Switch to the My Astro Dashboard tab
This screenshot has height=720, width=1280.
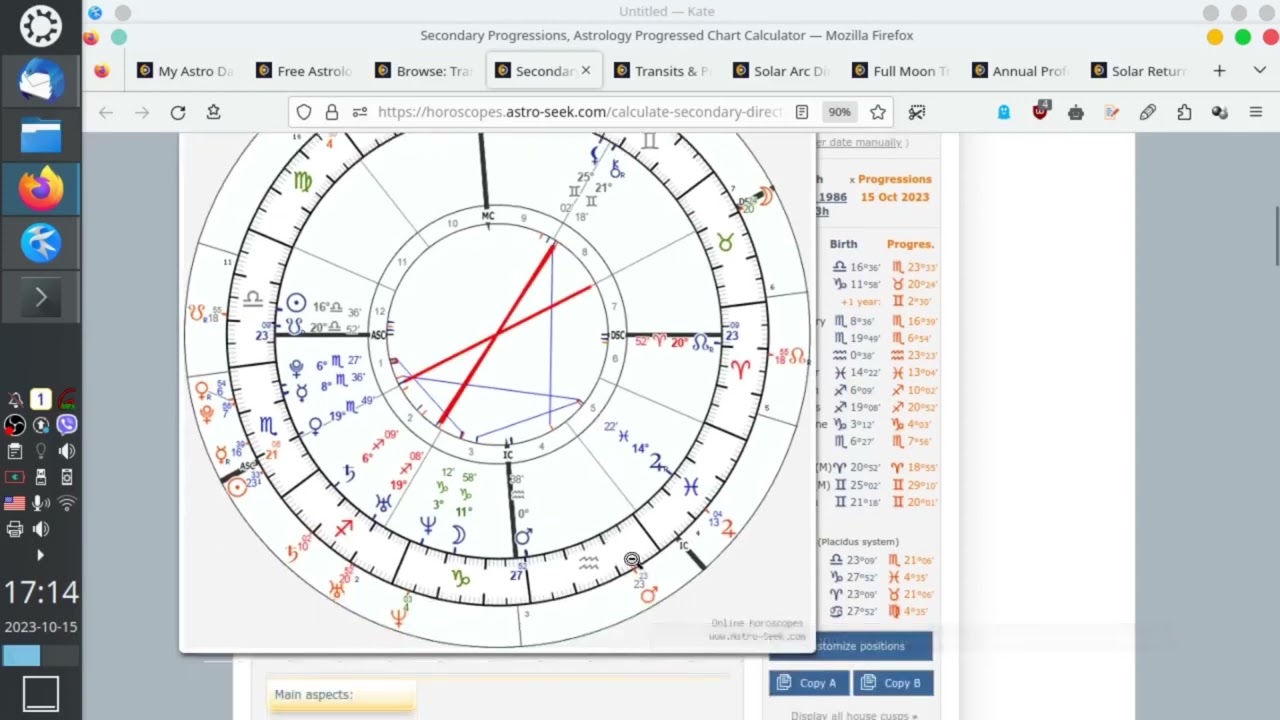(185, 71)
